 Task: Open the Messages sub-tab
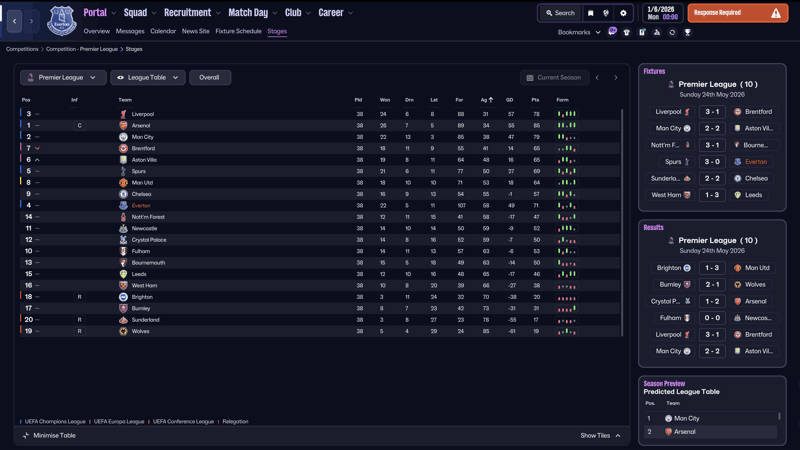click(130, 31)
